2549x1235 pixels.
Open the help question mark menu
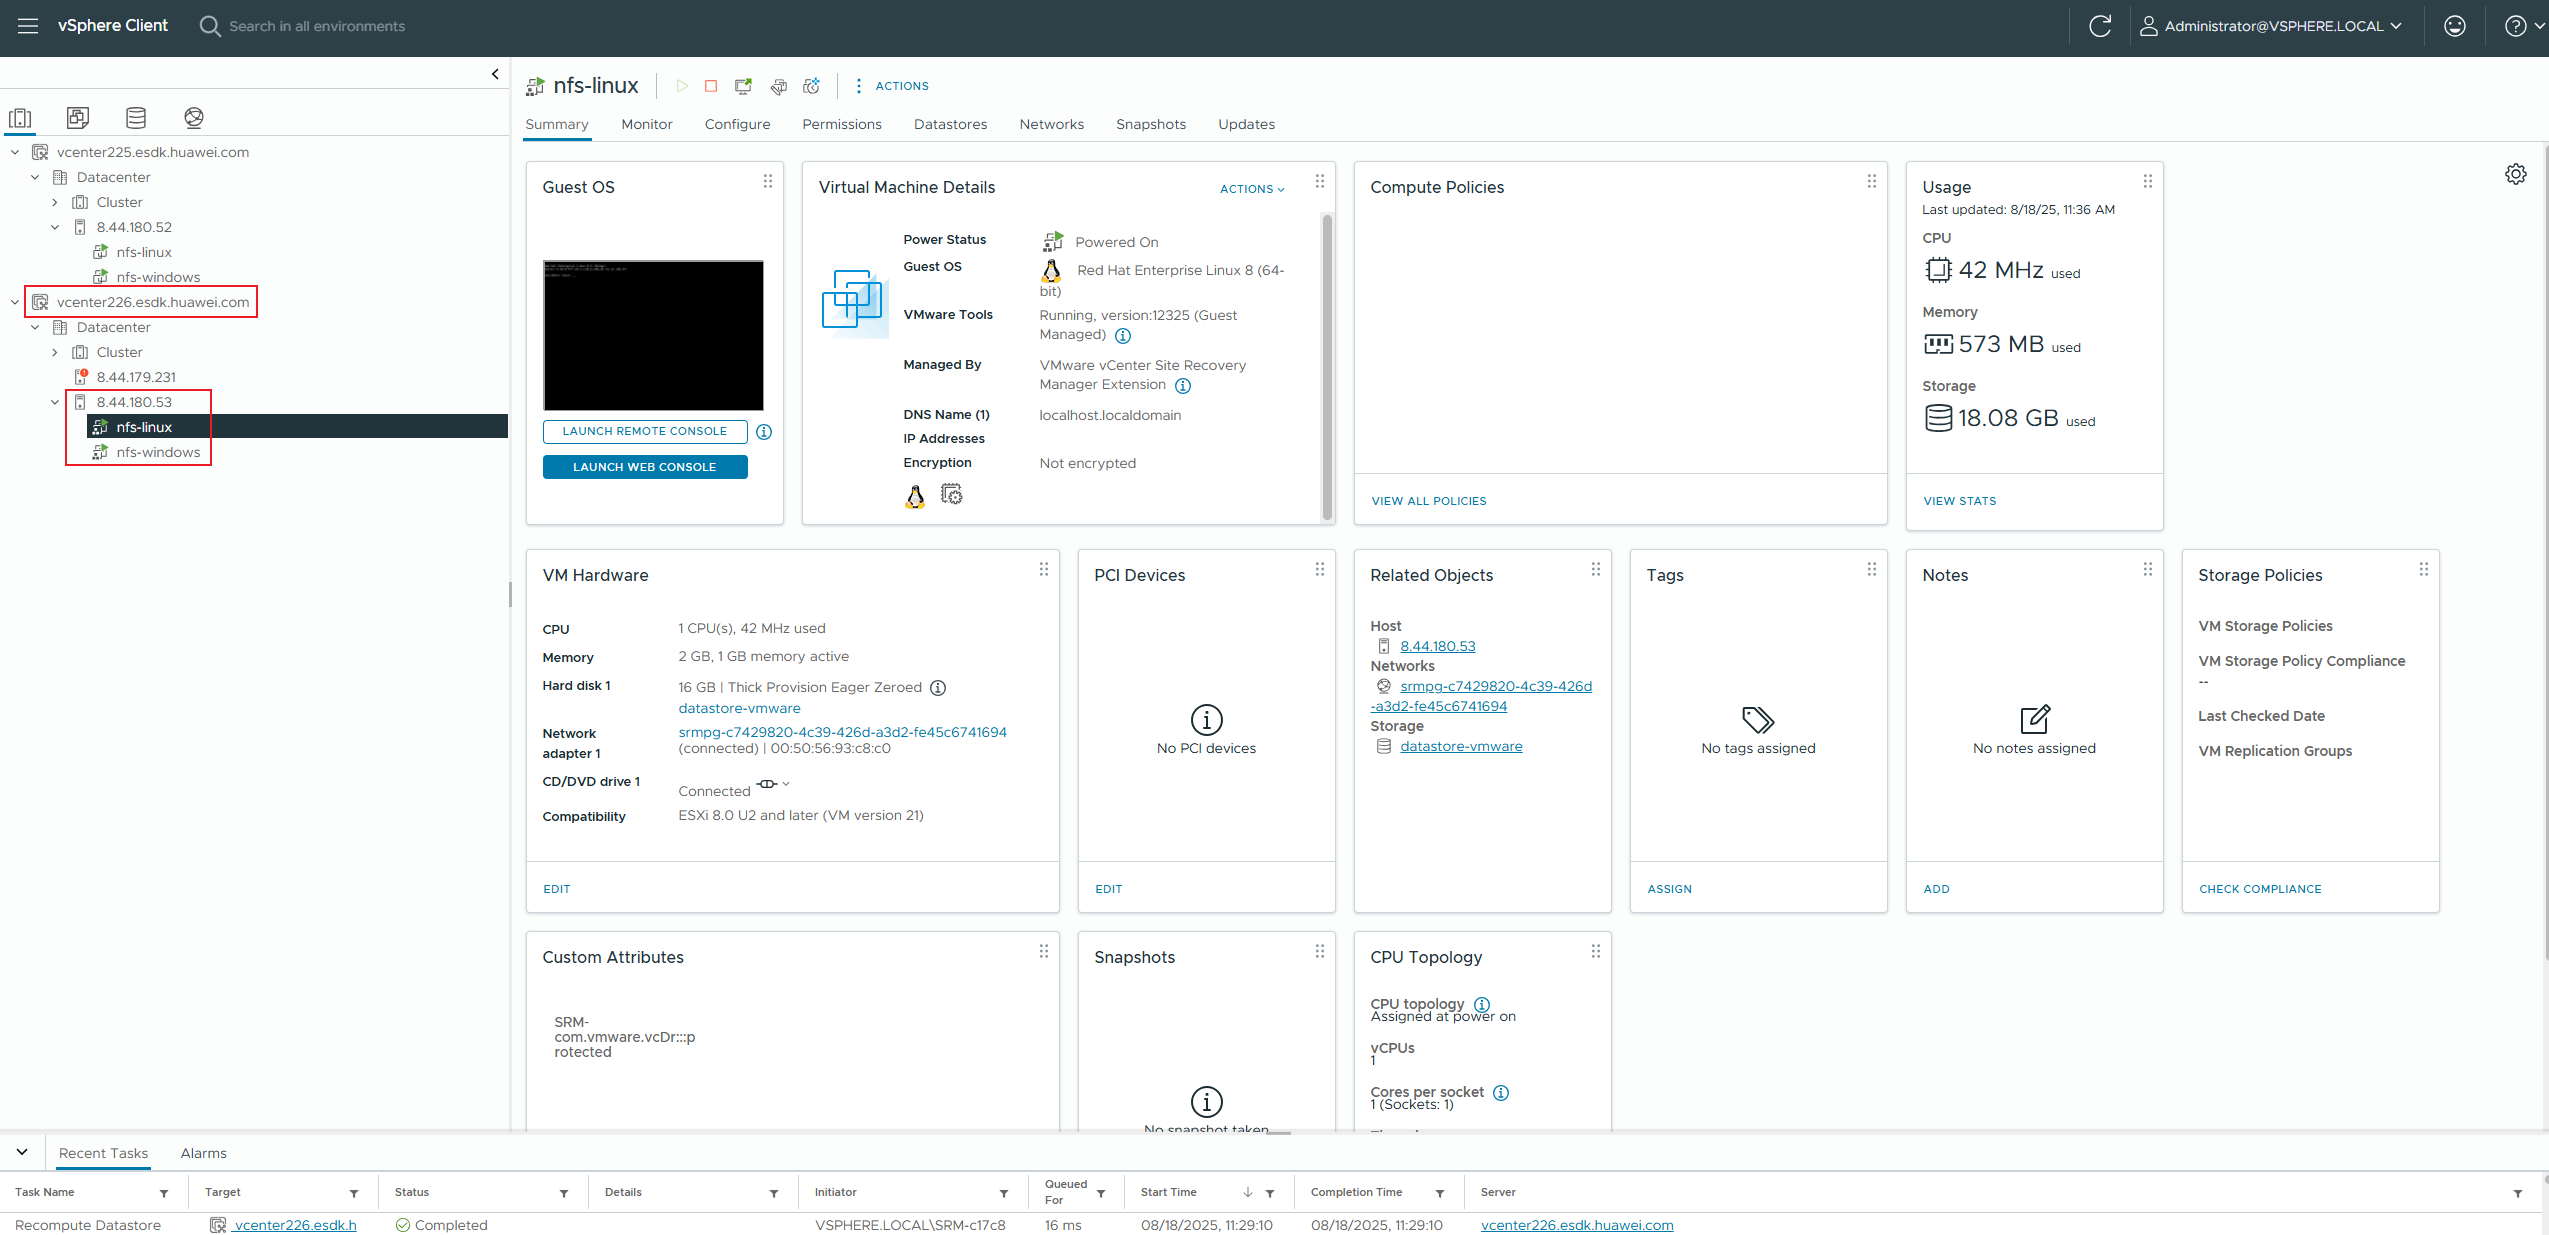pyautogui.click(x=2524, y=26)
